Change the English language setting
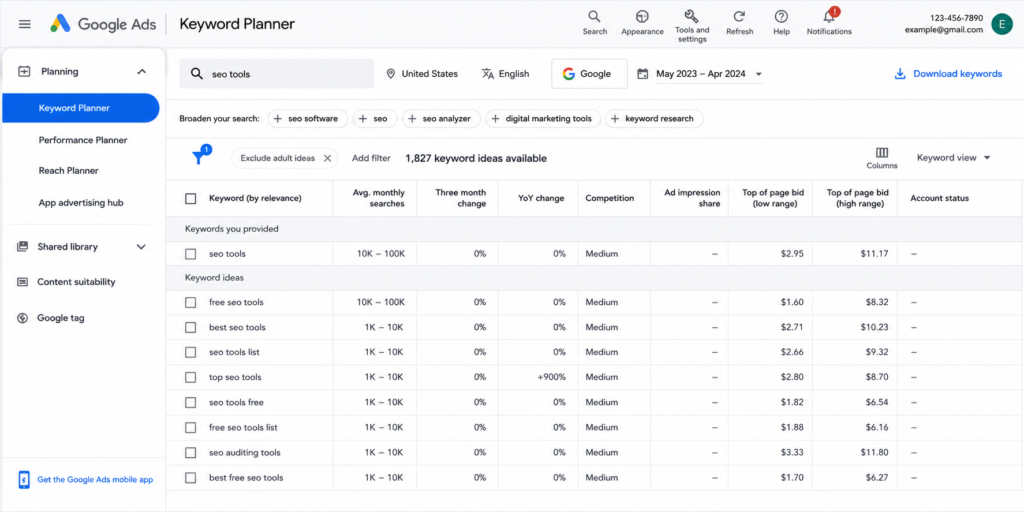 coord(505,74)
